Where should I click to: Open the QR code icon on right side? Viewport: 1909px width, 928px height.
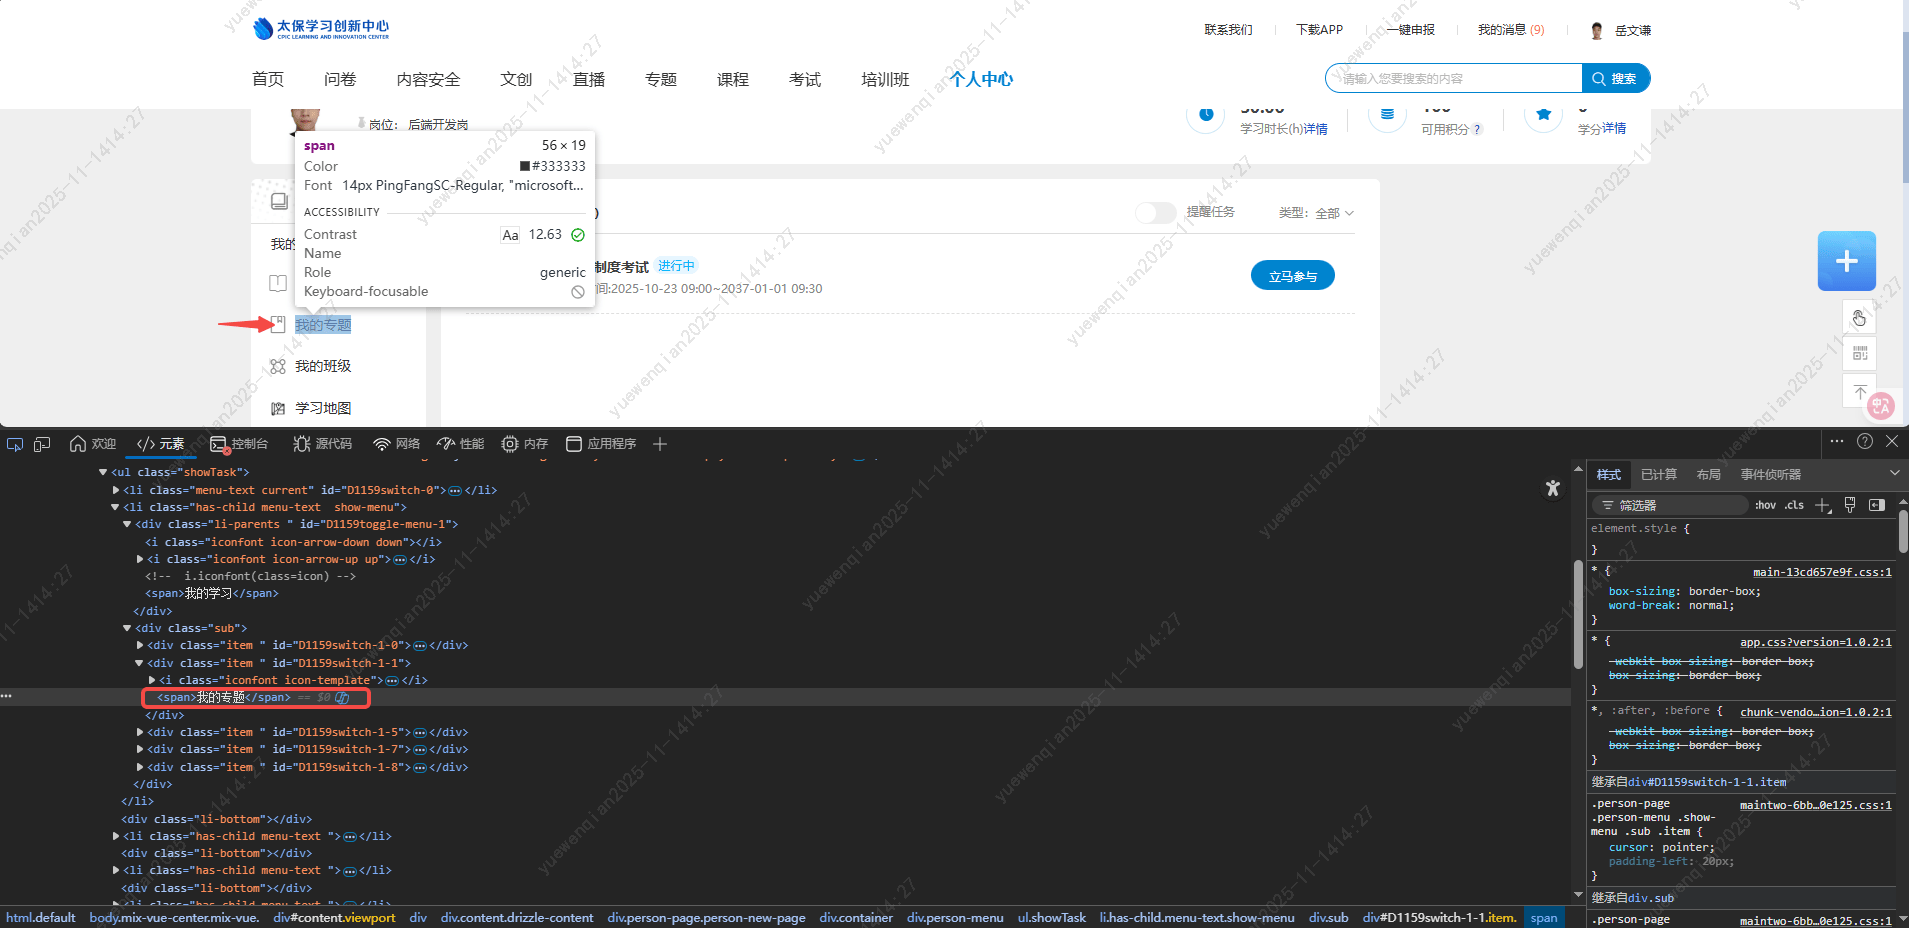coord(1859,353)
